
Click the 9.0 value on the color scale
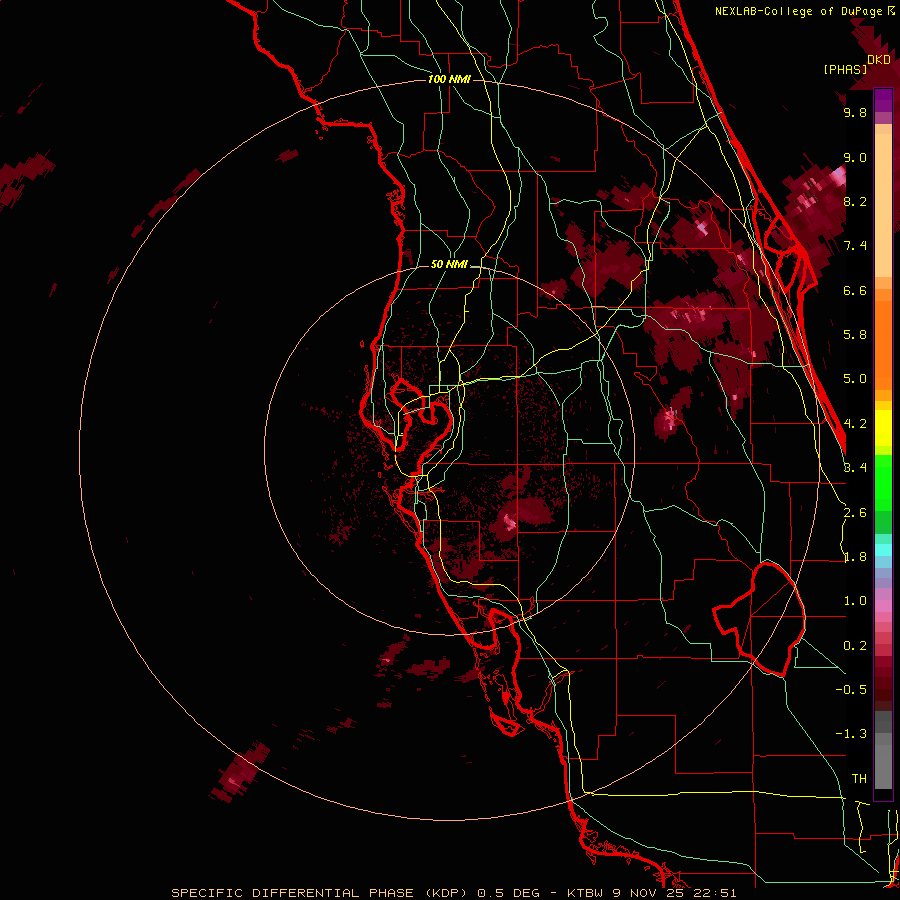point(855,157)
